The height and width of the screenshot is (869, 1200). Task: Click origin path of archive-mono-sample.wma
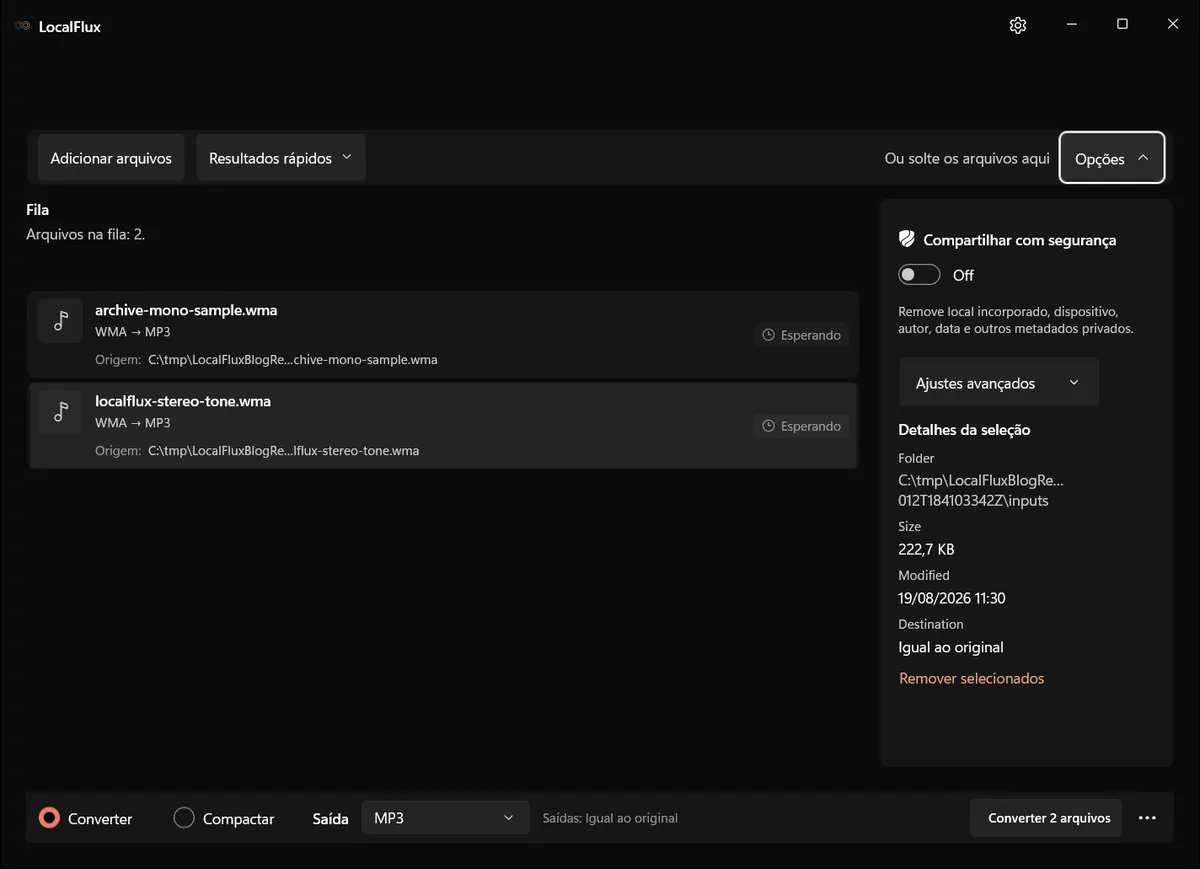293,360
